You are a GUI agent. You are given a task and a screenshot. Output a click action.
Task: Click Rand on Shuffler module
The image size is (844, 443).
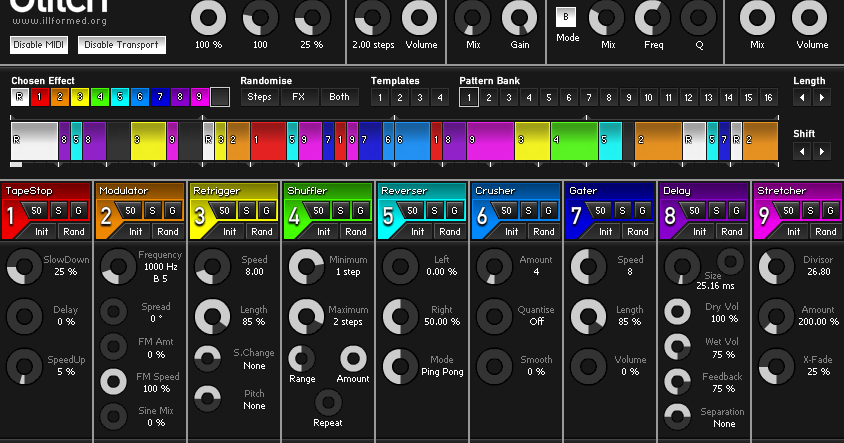(x=356, y=231)
